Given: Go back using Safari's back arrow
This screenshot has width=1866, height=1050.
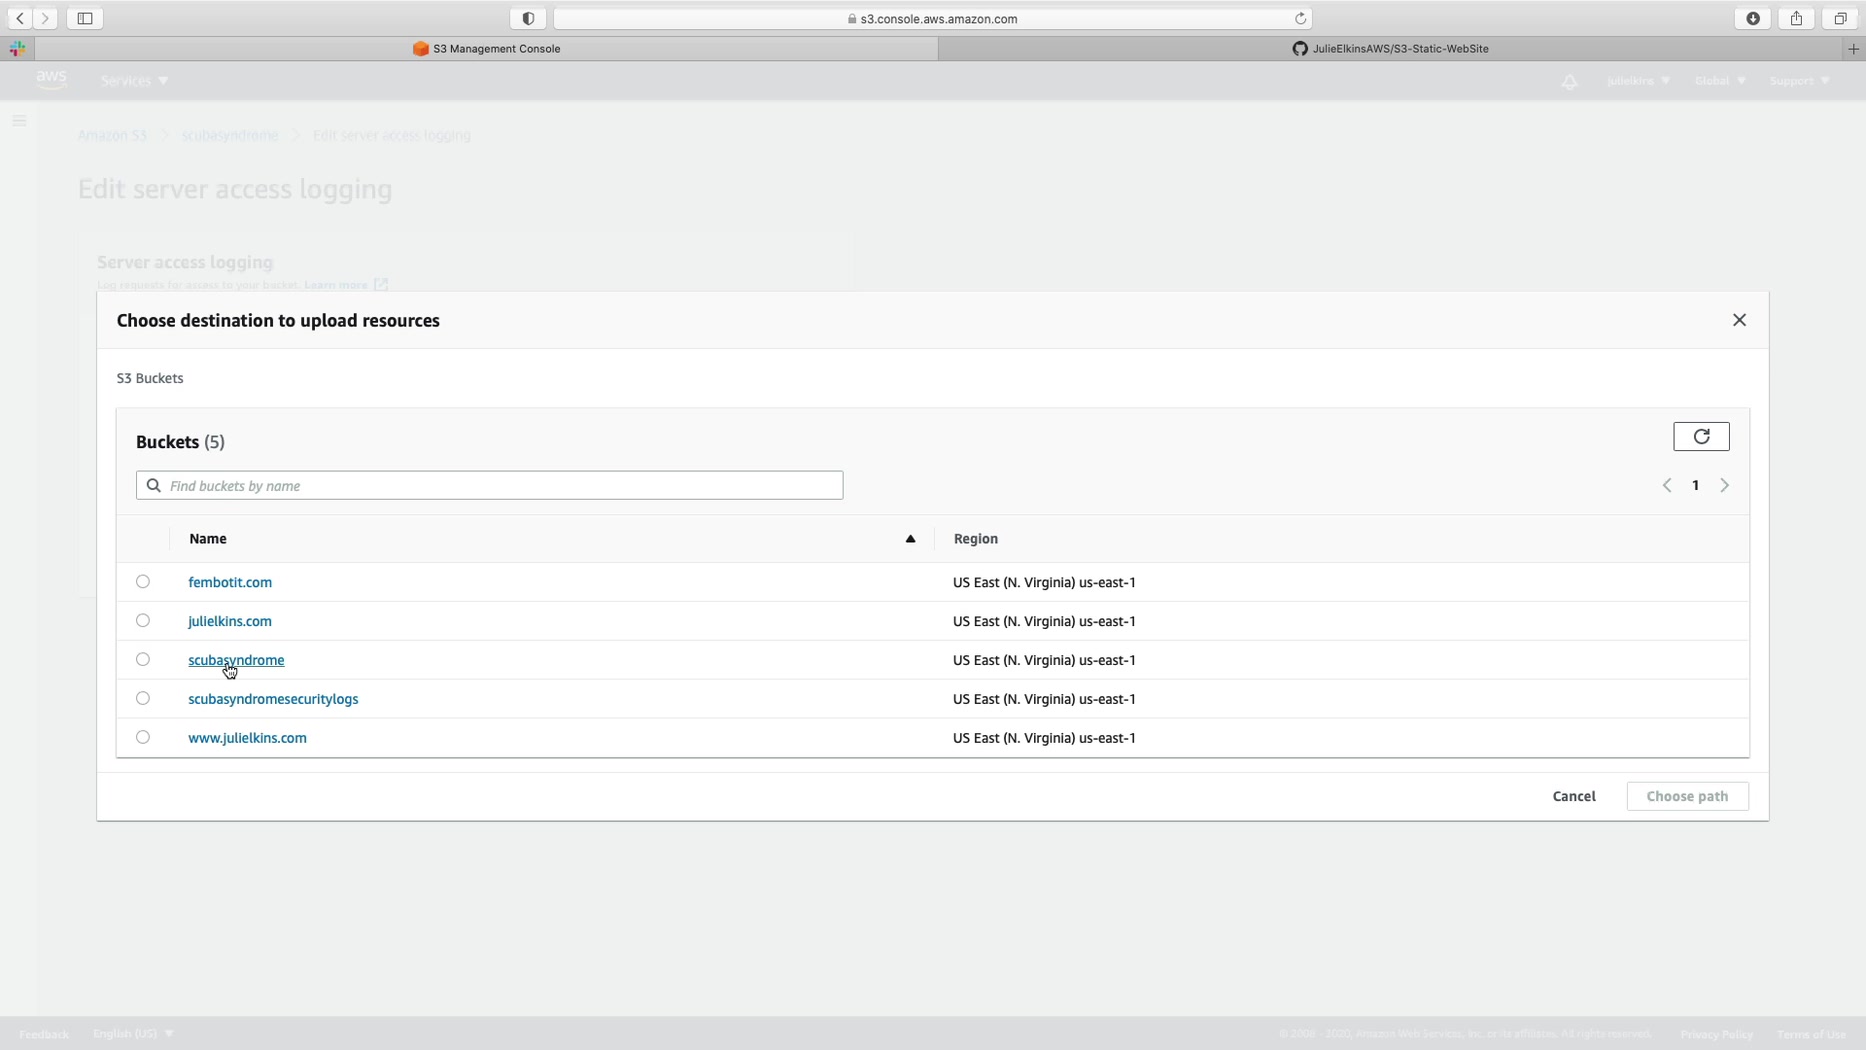Looking at the screenshot, I should point(20,18).
